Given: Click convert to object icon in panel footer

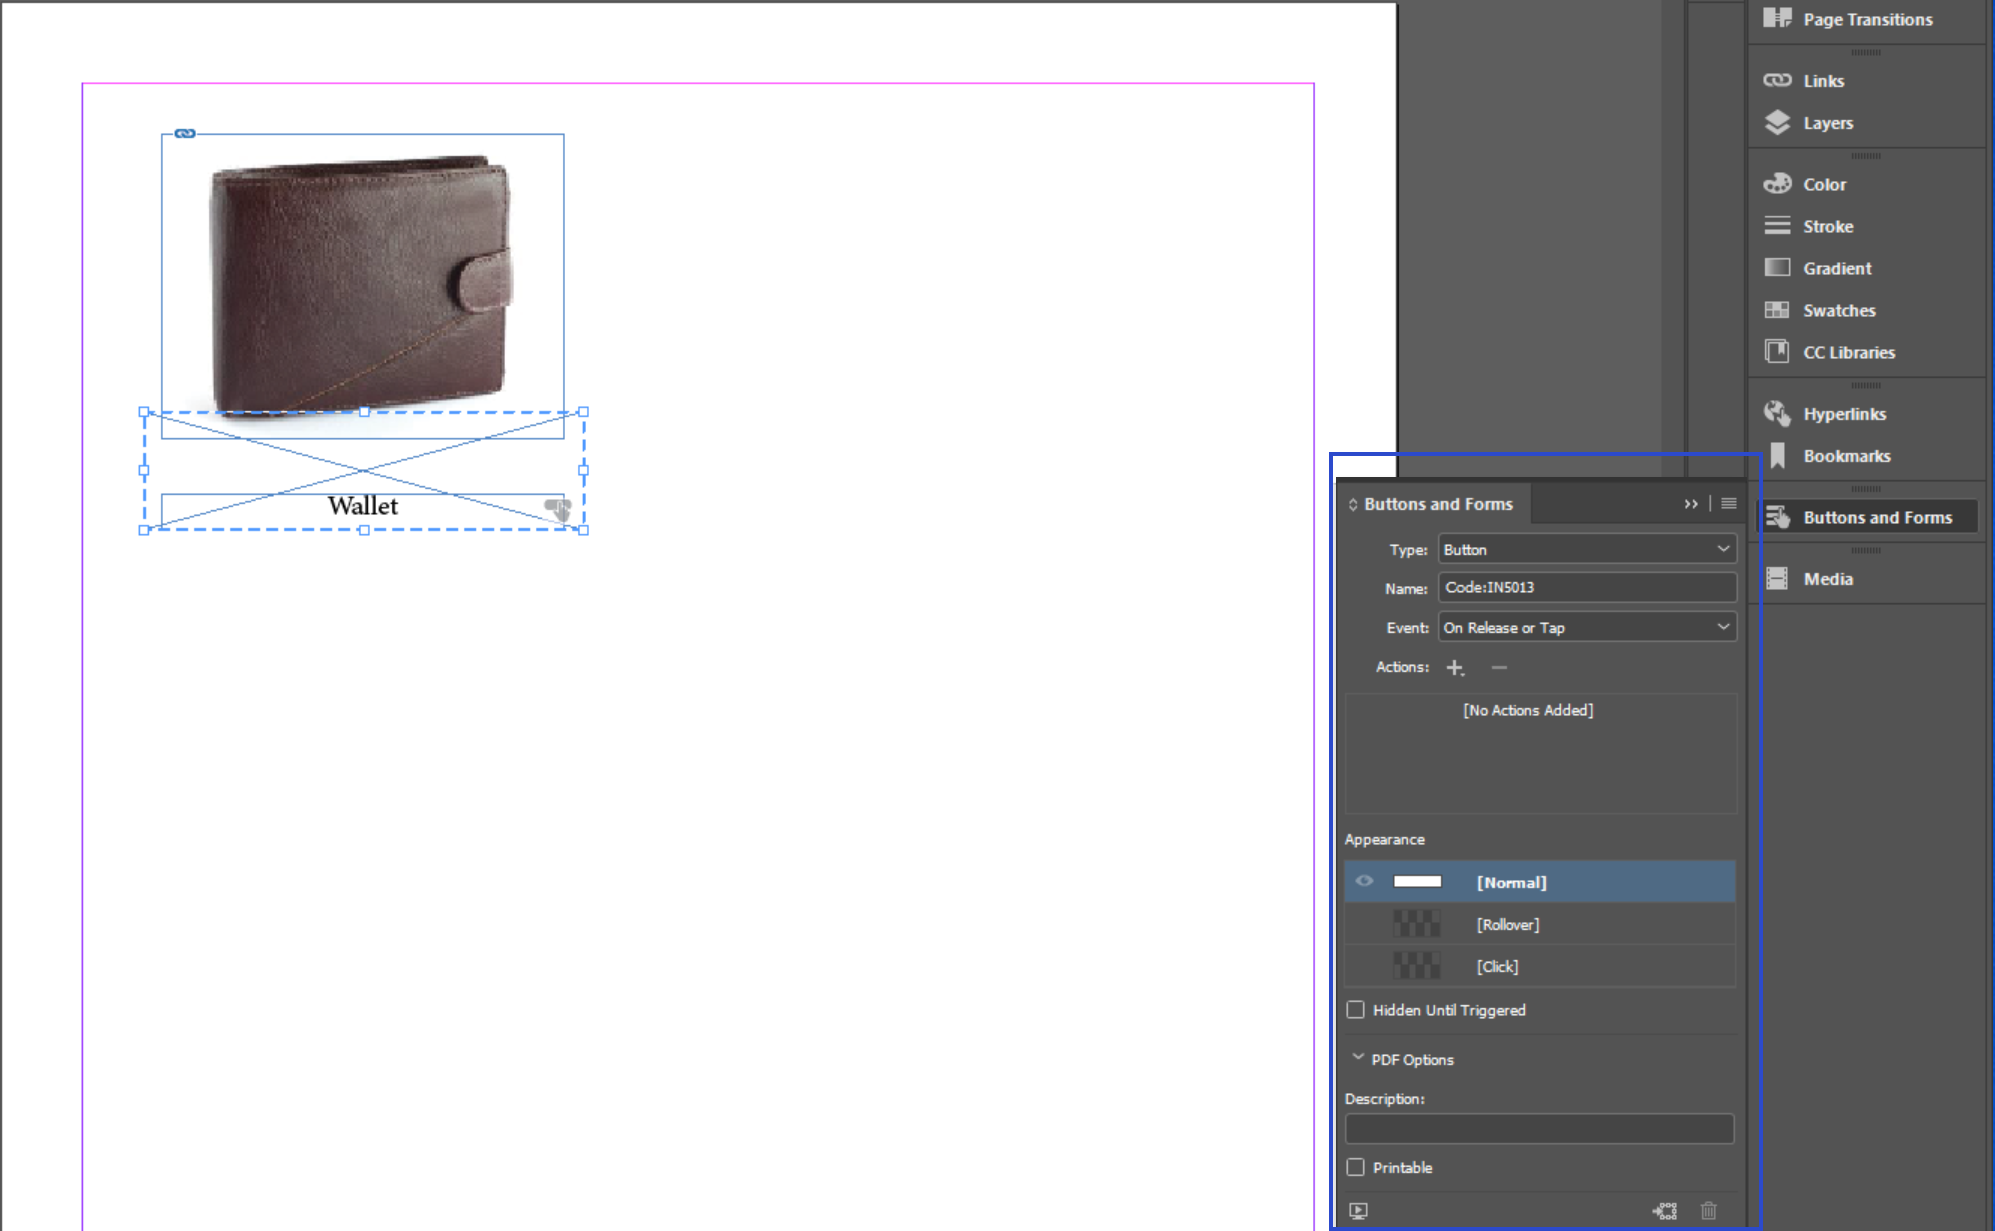Looking at the screenshot, I should coord(1665,1211).
